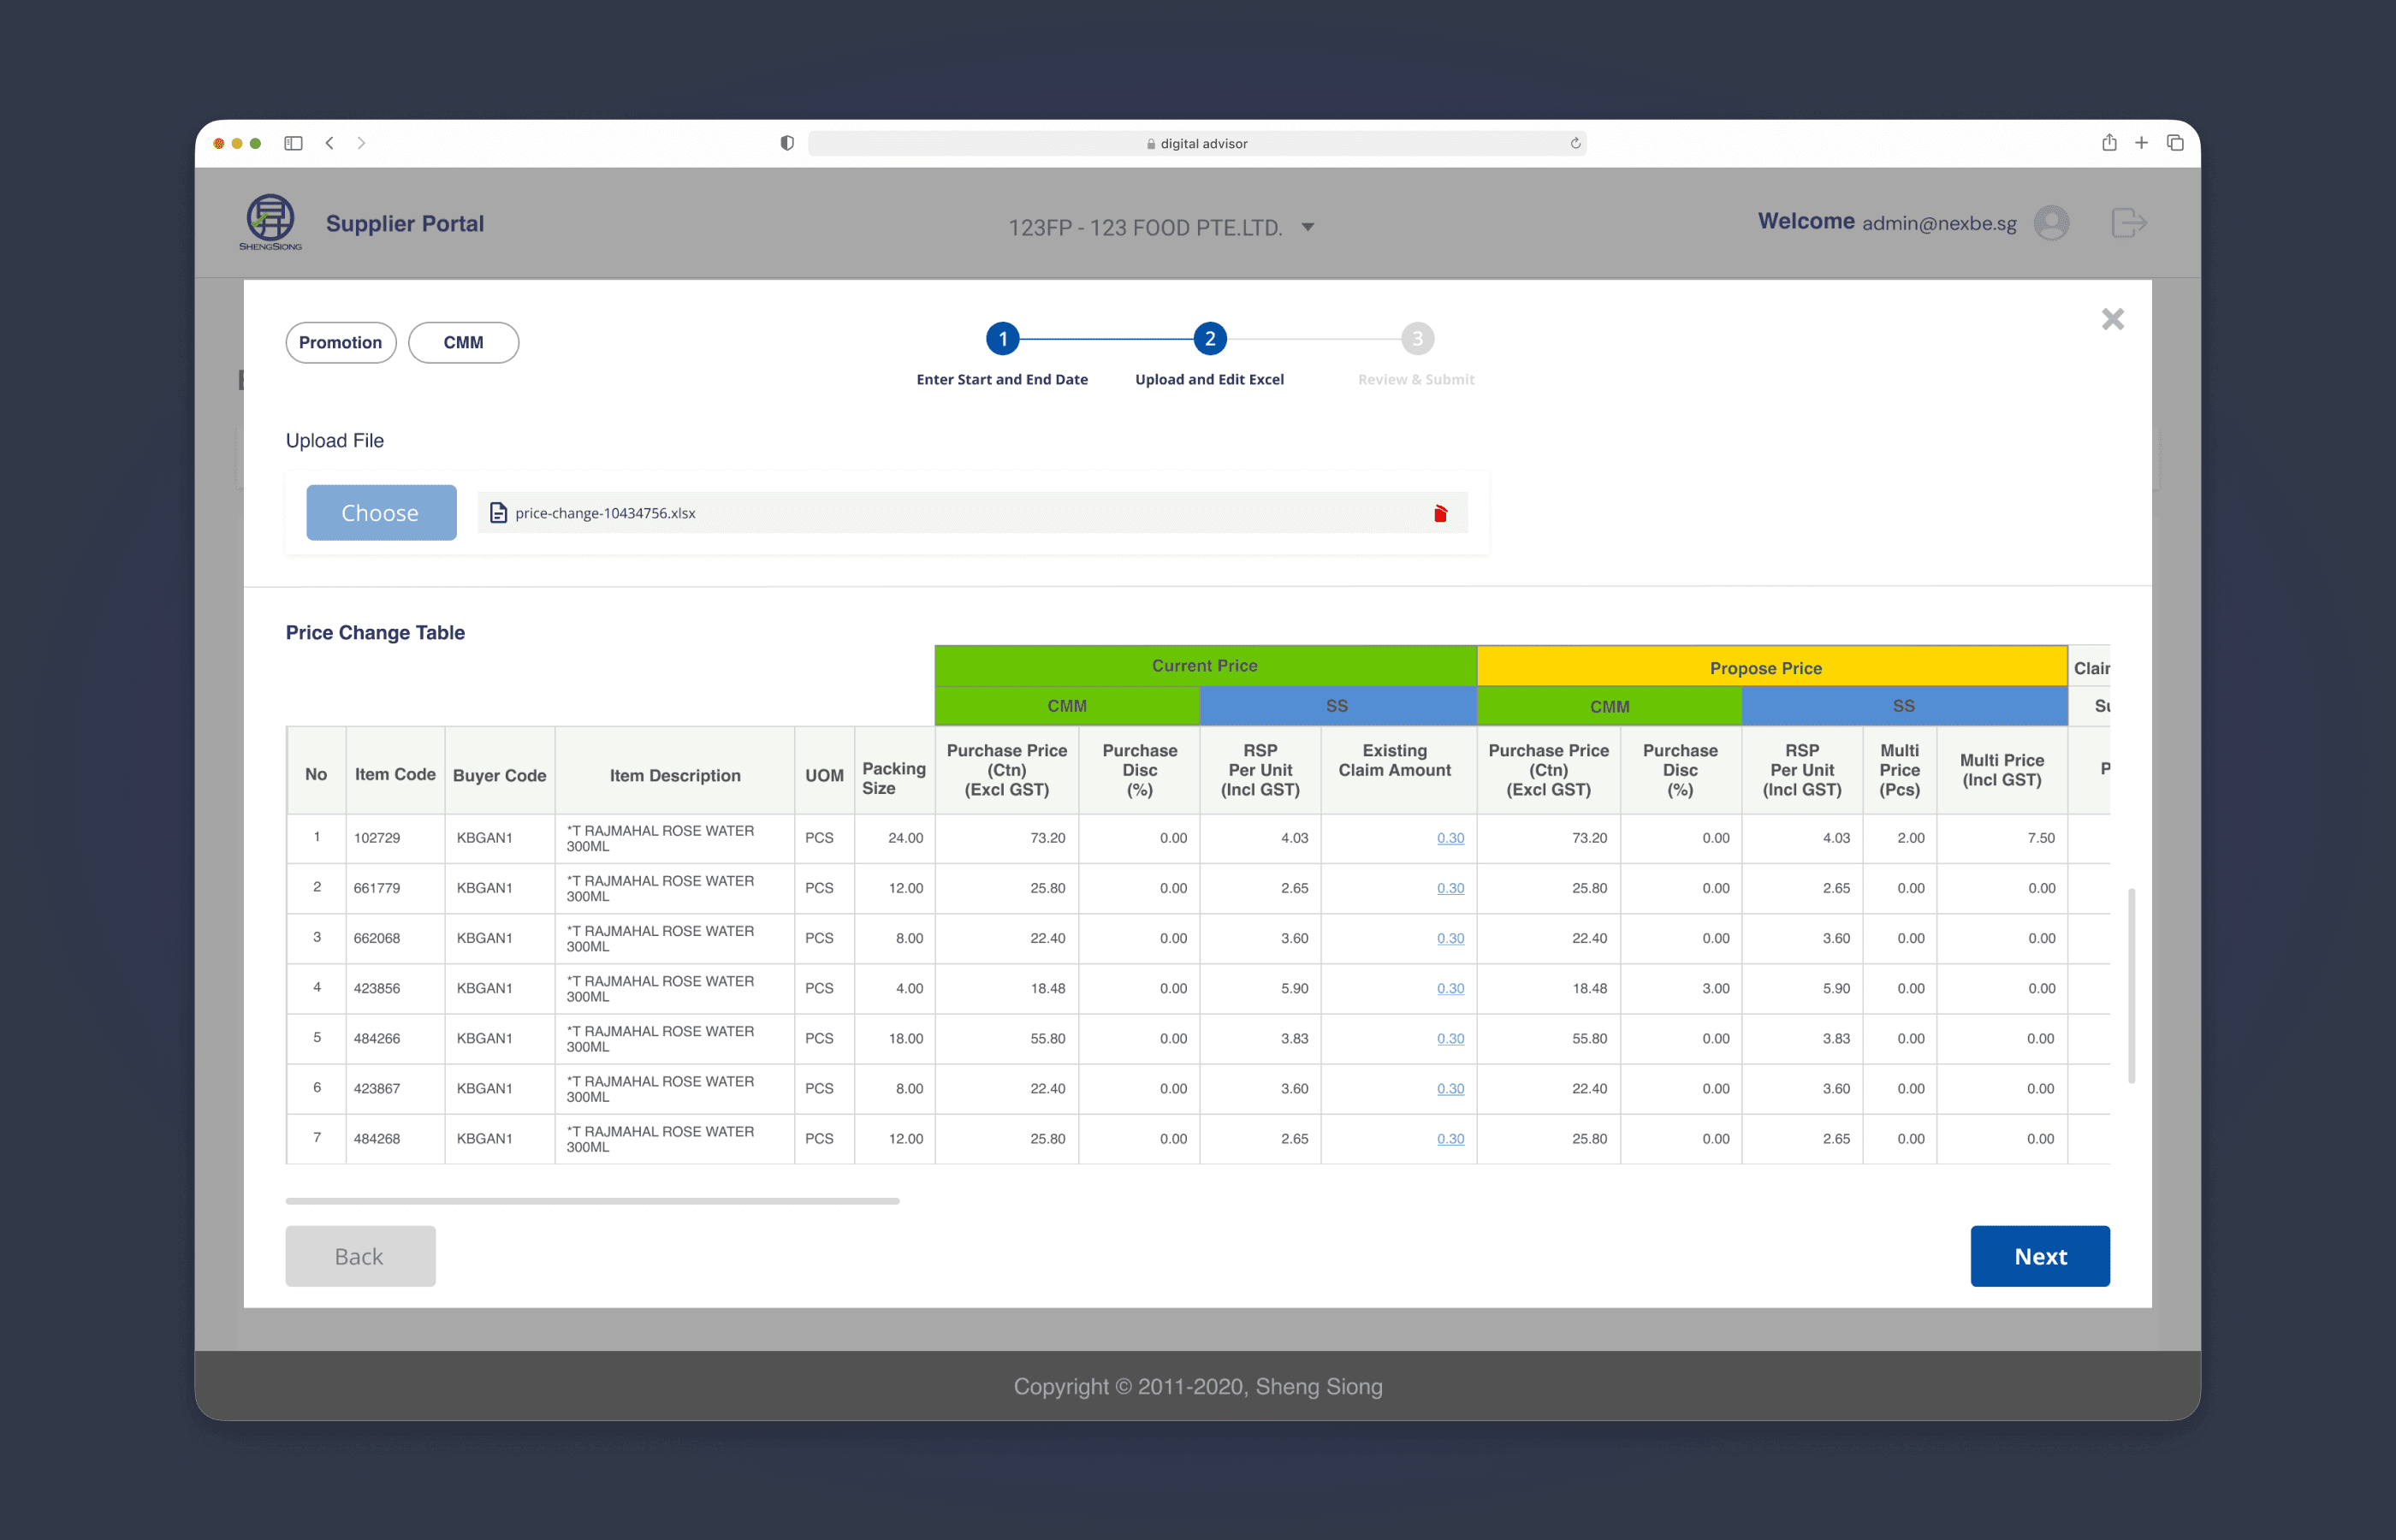
Task: Click the Choose file button
Action: [381, 513]
